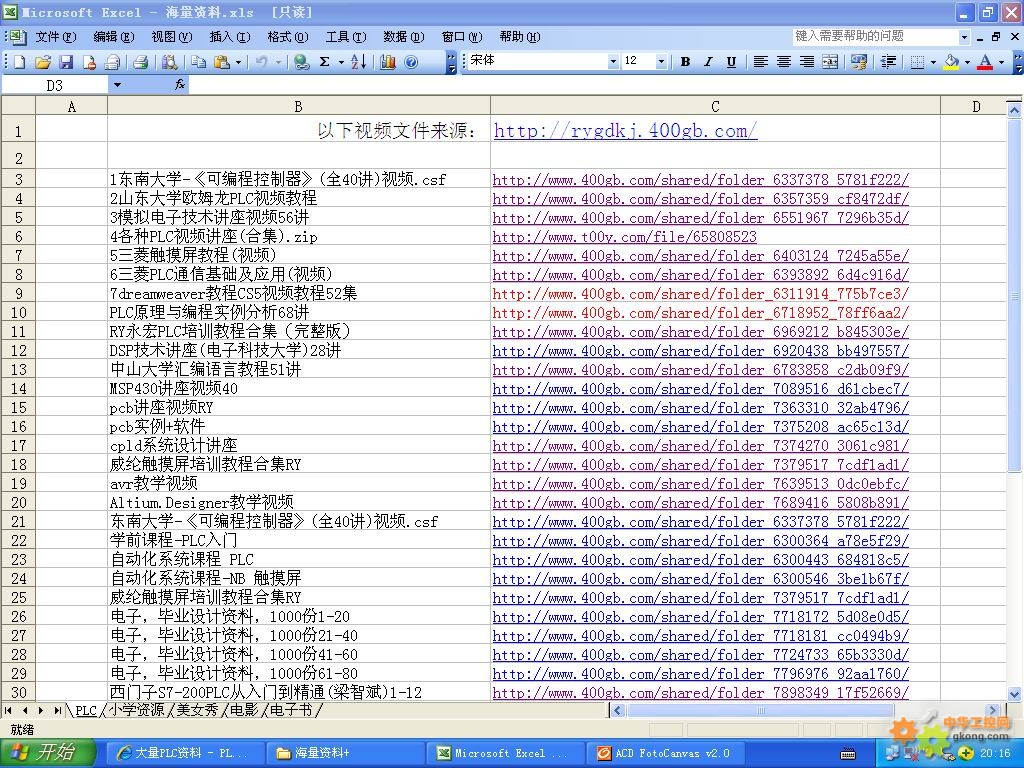Click the Excel workbook icon beside the 文件 menu
Viewport: 1024px width, 768px height.
(16, 37)
